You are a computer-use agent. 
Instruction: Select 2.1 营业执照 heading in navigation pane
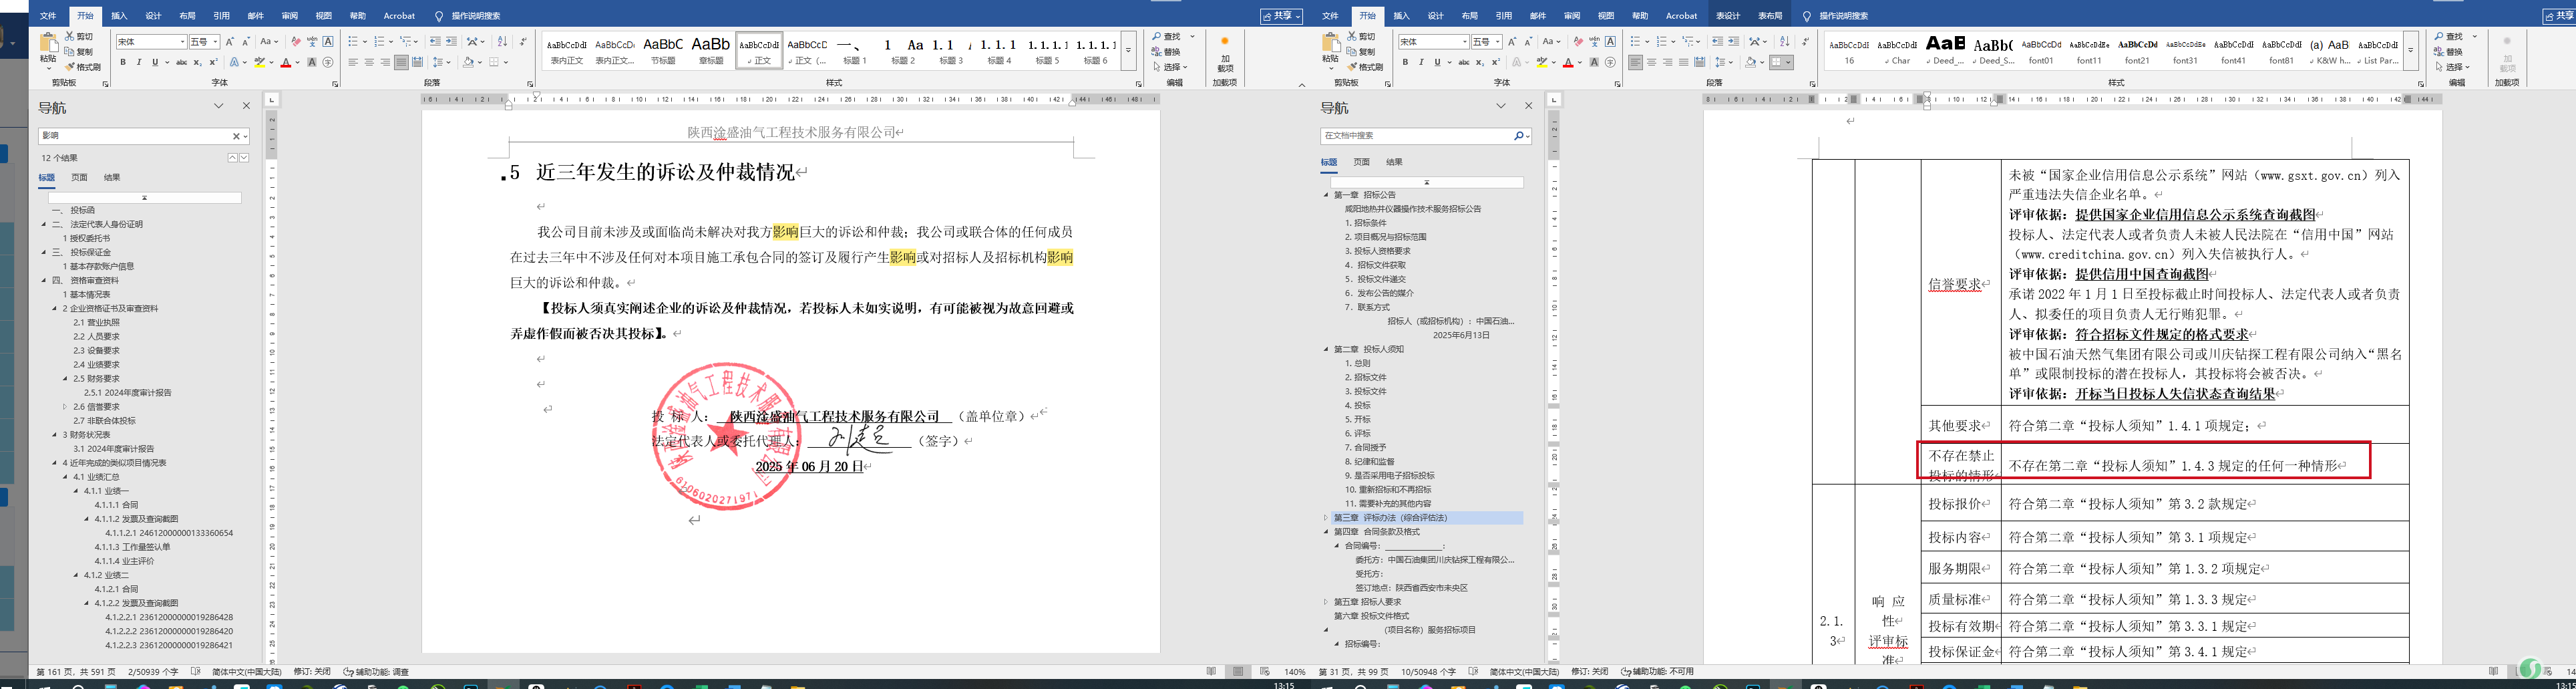pos(96,323)
